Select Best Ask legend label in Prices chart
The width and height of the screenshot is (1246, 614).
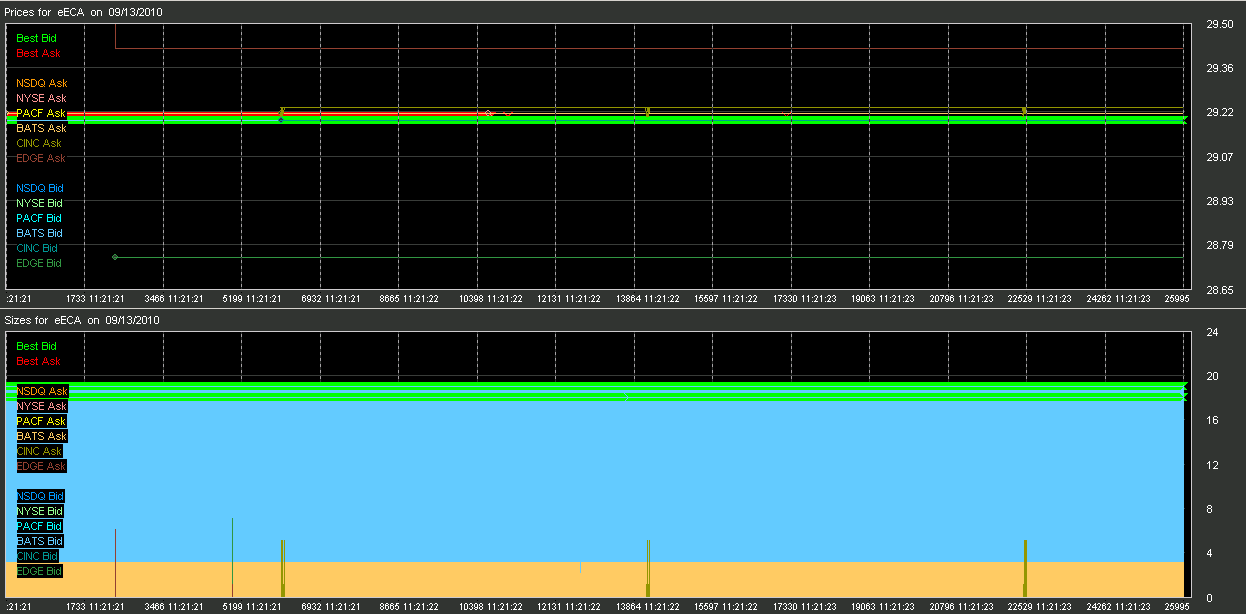pyautogui.click(x=38, y=53)
